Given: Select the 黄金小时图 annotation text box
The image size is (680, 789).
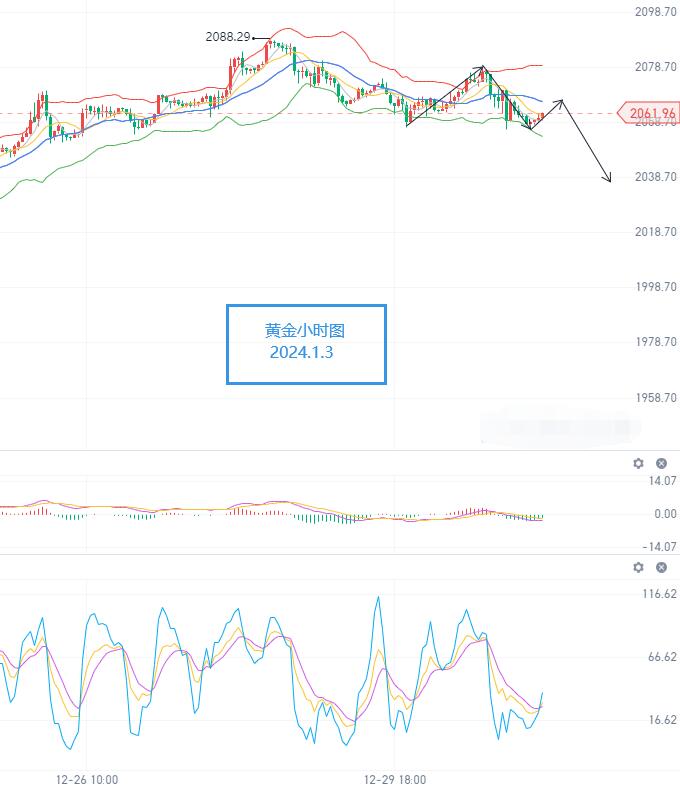Looking at the screenshot, I should [x=306, y=343].
